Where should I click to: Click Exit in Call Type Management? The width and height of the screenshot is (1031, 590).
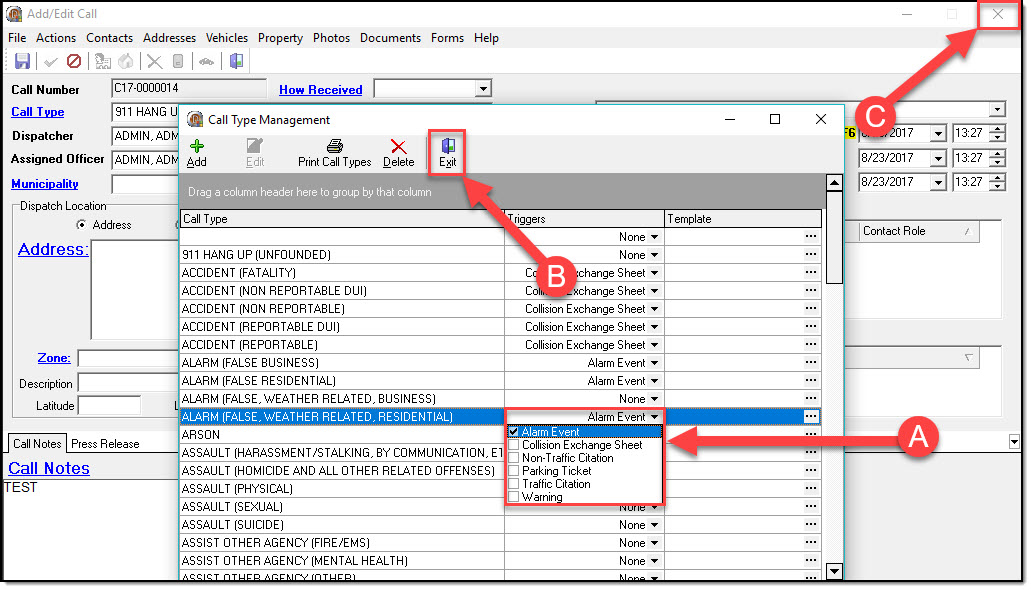(447, 152)
